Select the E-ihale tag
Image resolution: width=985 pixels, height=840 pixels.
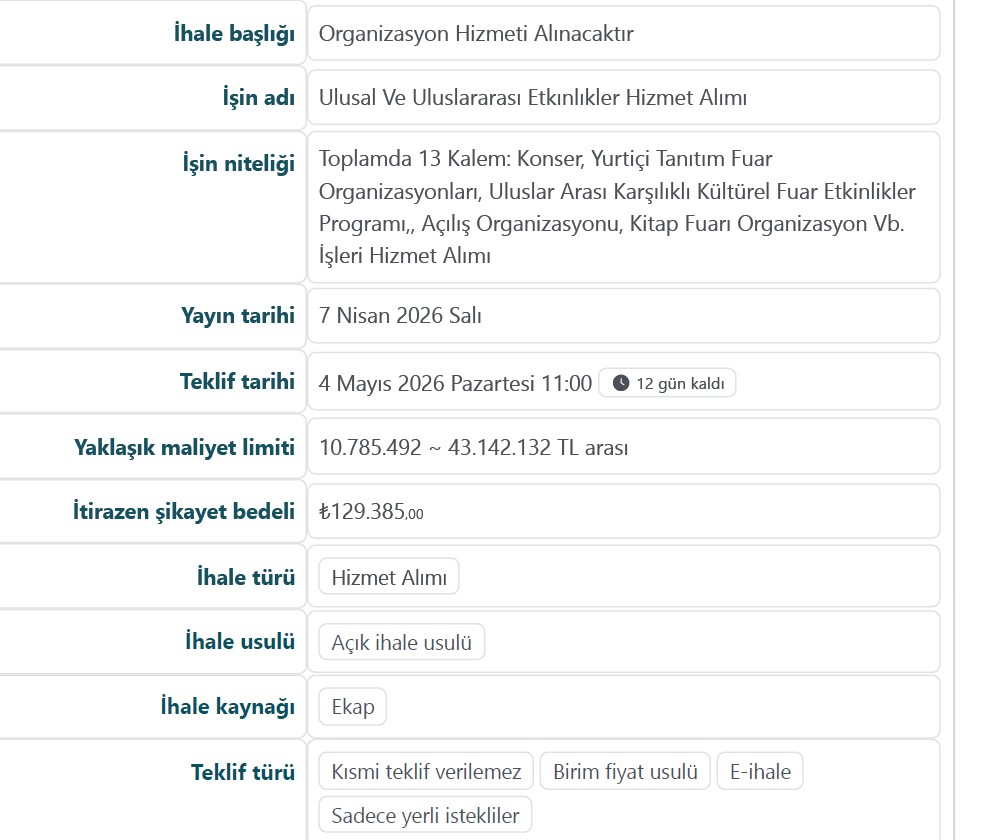(760, 772)
